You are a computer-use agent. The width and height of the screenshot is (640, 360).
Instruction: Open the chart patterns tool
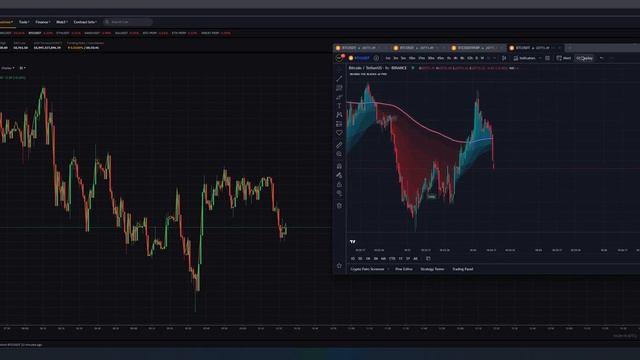click(339, 115)
